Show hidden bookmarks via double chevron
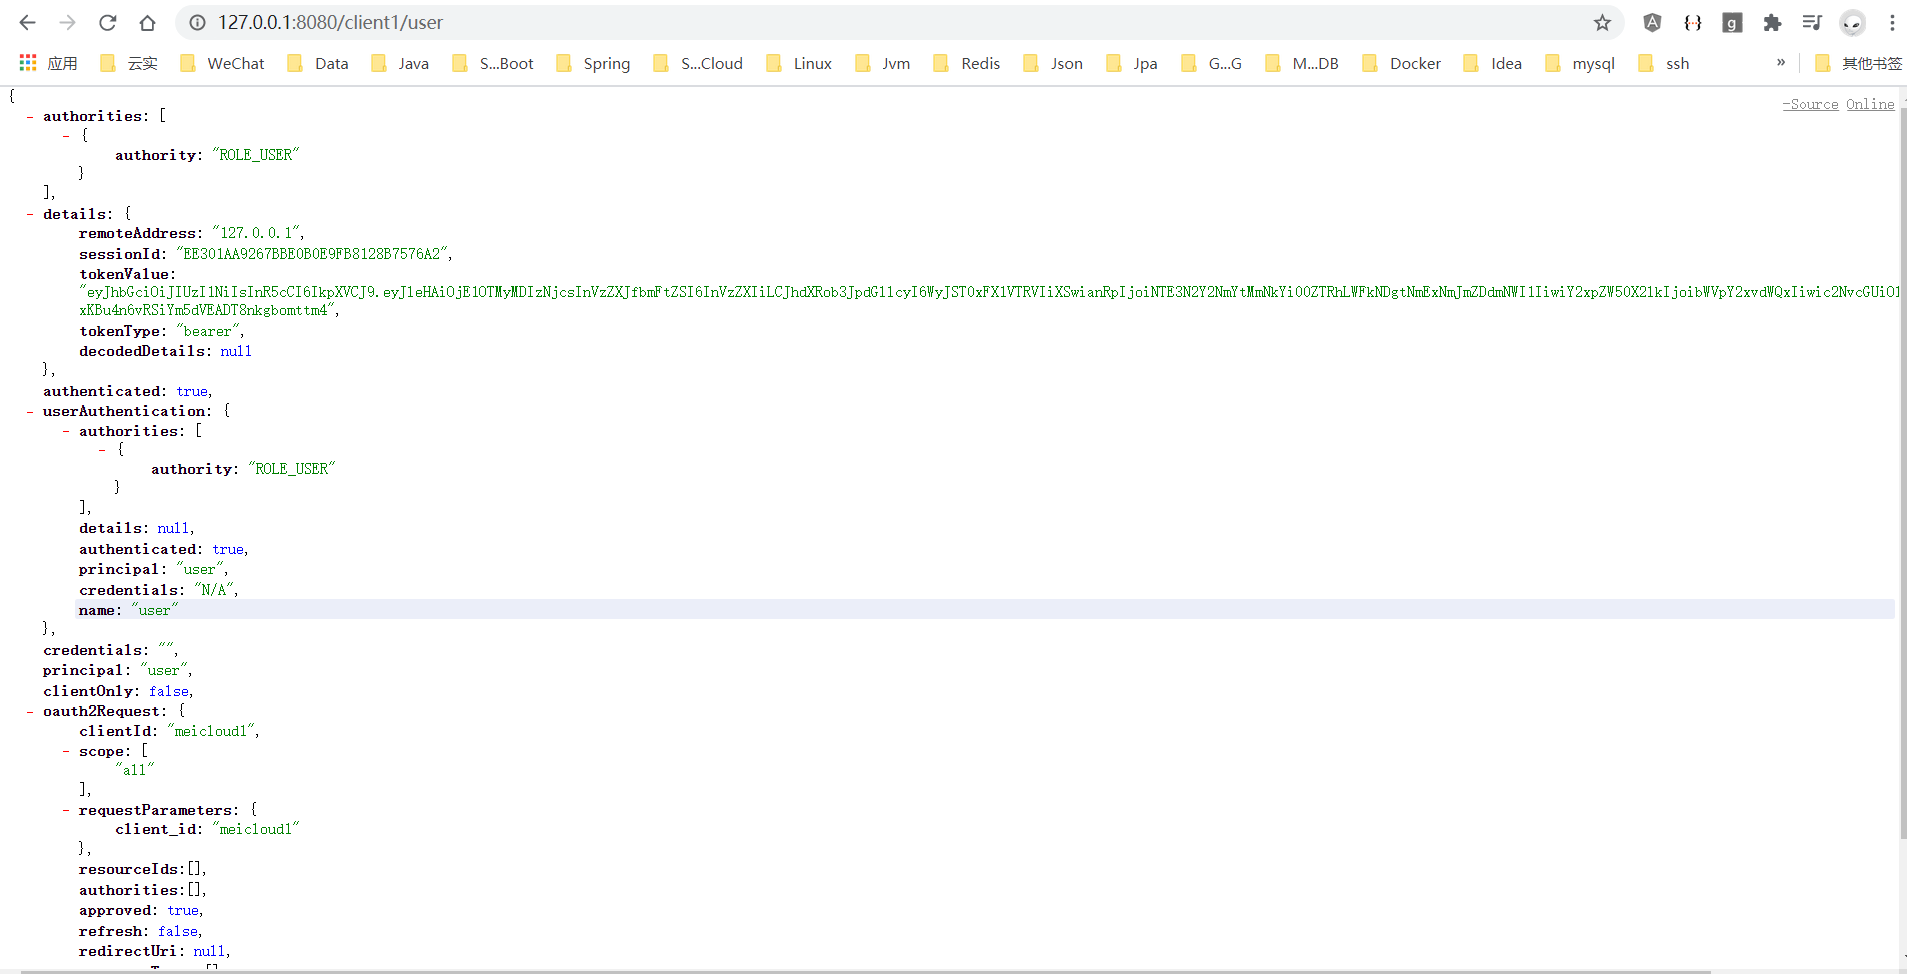Screen dimensions: 1907x974 [1781, 63]
